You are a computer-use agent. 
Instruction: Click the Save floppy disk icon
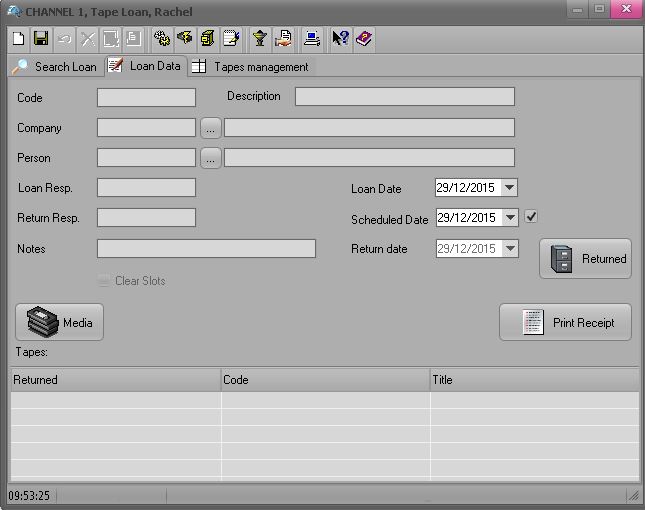[41, 39]
